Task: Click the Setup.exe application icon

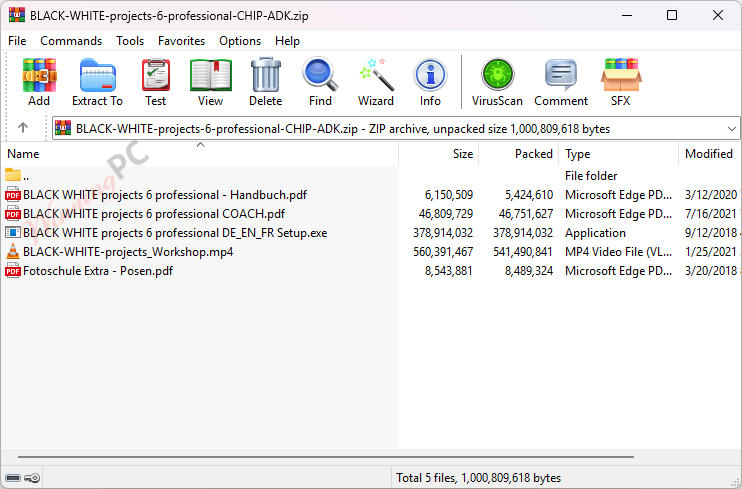Action: [x=13, y=232]
